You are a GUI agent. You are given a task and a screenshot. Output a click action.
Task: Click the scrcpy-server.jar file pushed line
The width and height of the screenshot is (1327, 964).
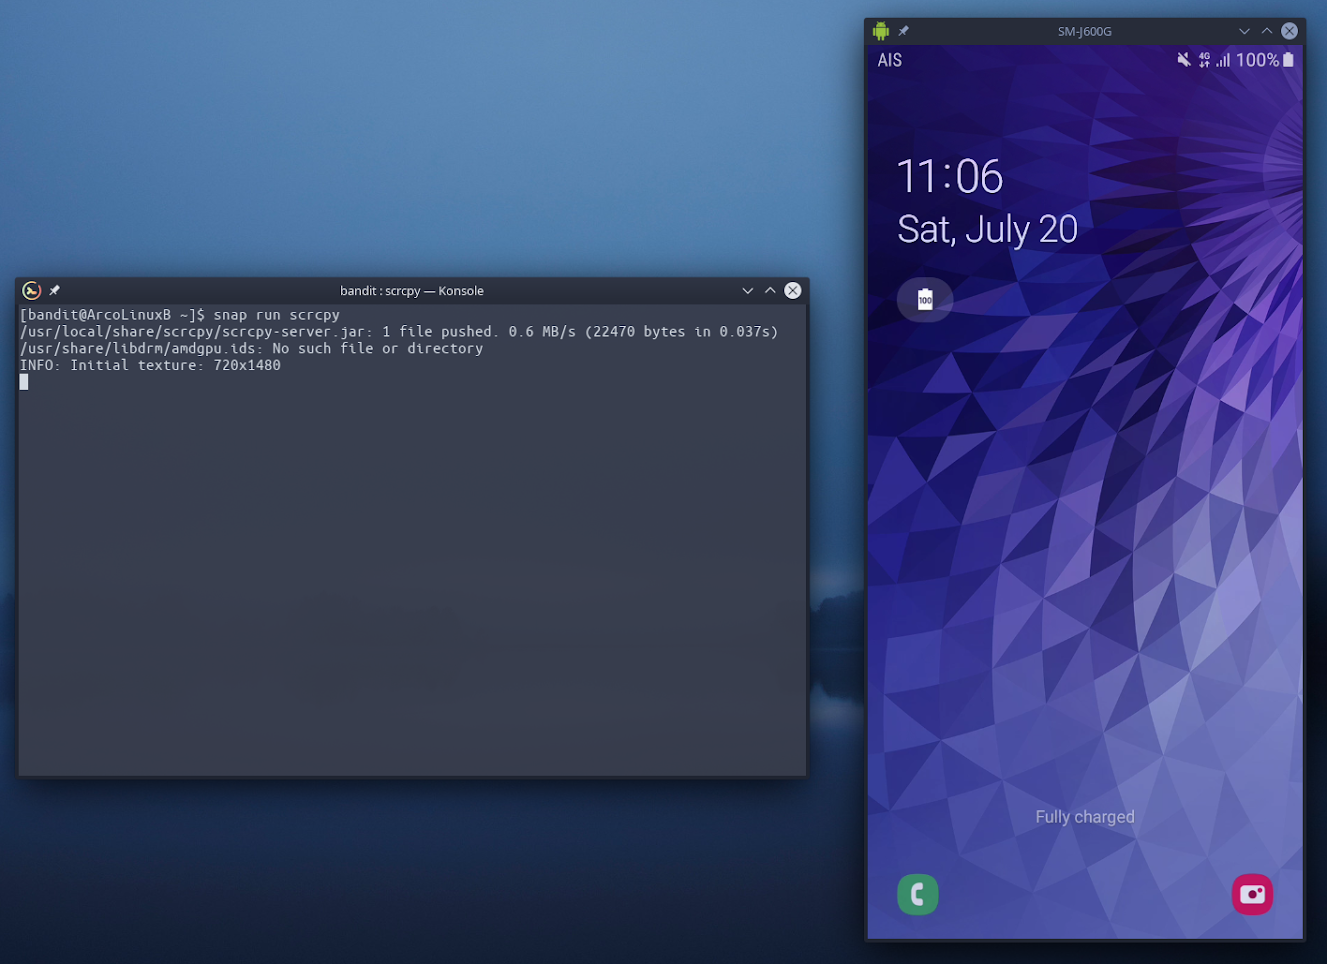pos(399,332)
